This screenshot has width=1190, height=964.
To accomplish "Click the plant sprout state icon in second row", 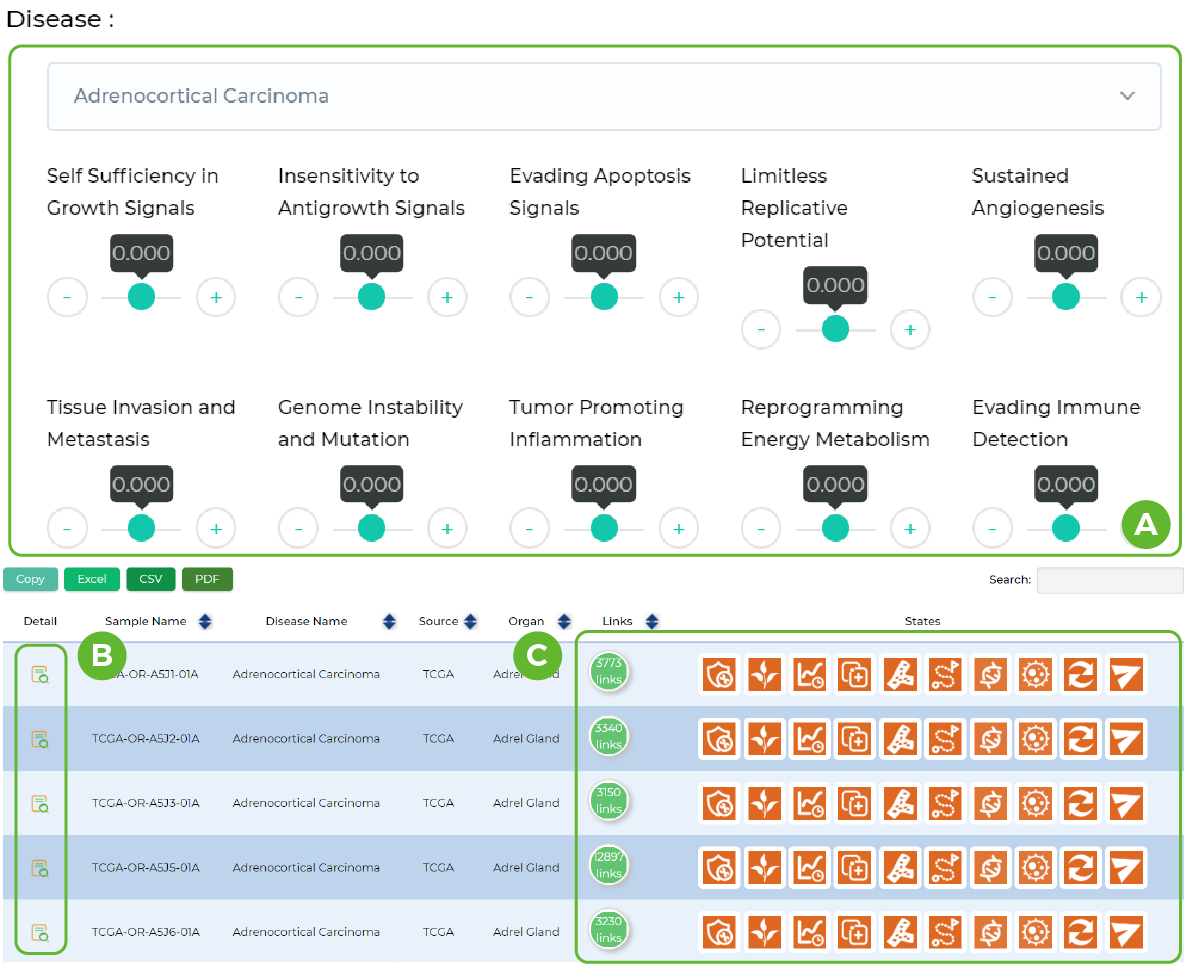I will 764,739.
